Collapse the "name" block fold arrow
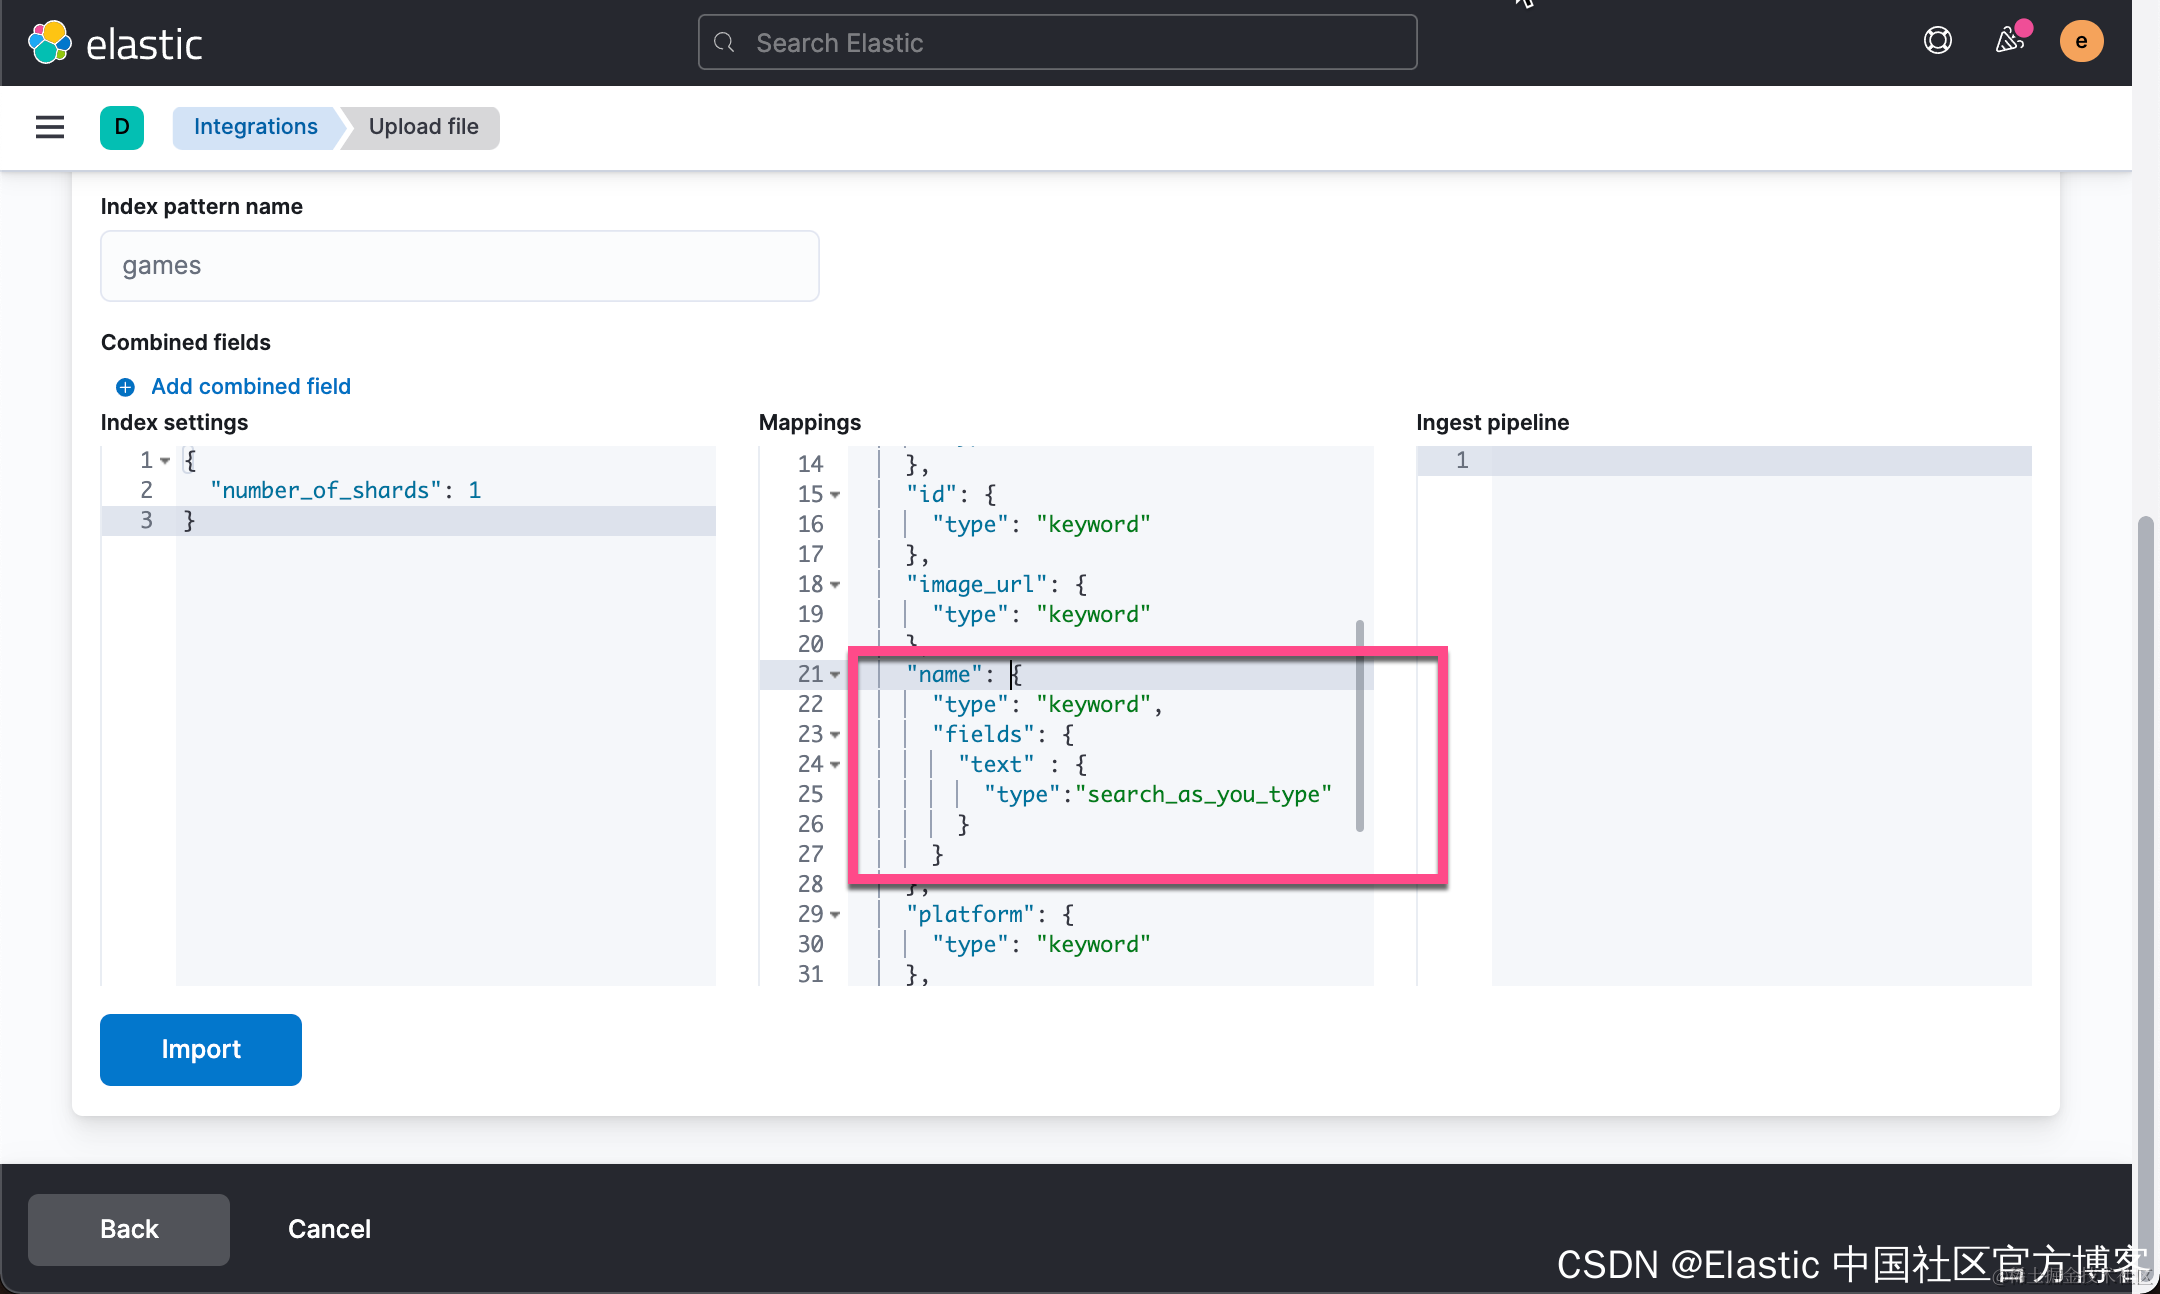Screen dimensions: 2160x1294 click(835, 675)
